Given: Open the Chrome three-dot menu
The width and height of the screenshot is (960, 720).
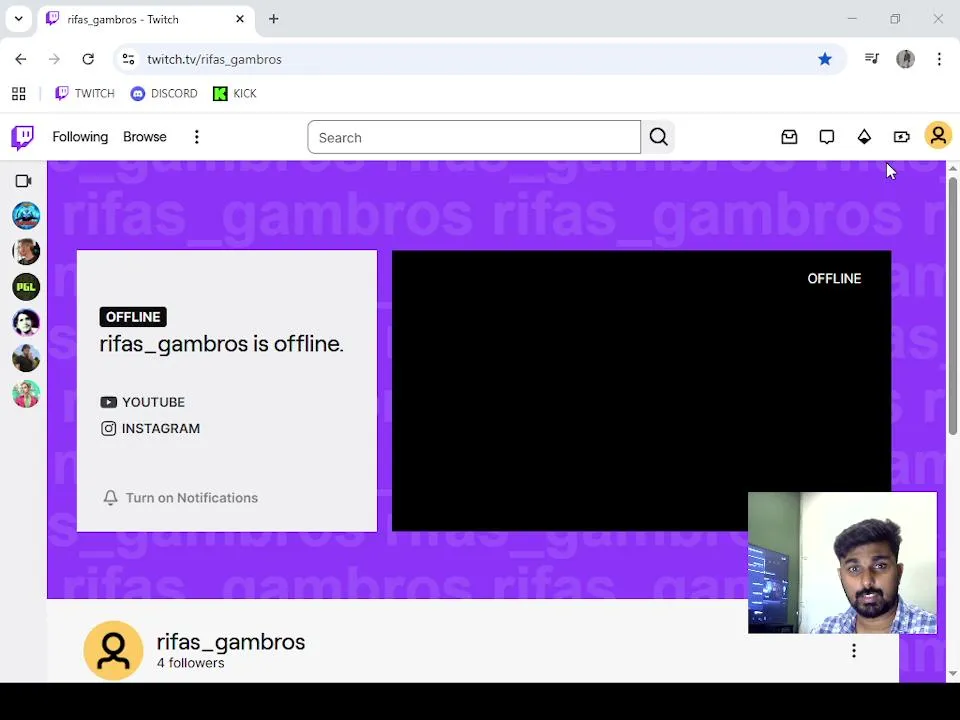Looking at the screenshot, I should pyautogui.click(x=939, y=59).
